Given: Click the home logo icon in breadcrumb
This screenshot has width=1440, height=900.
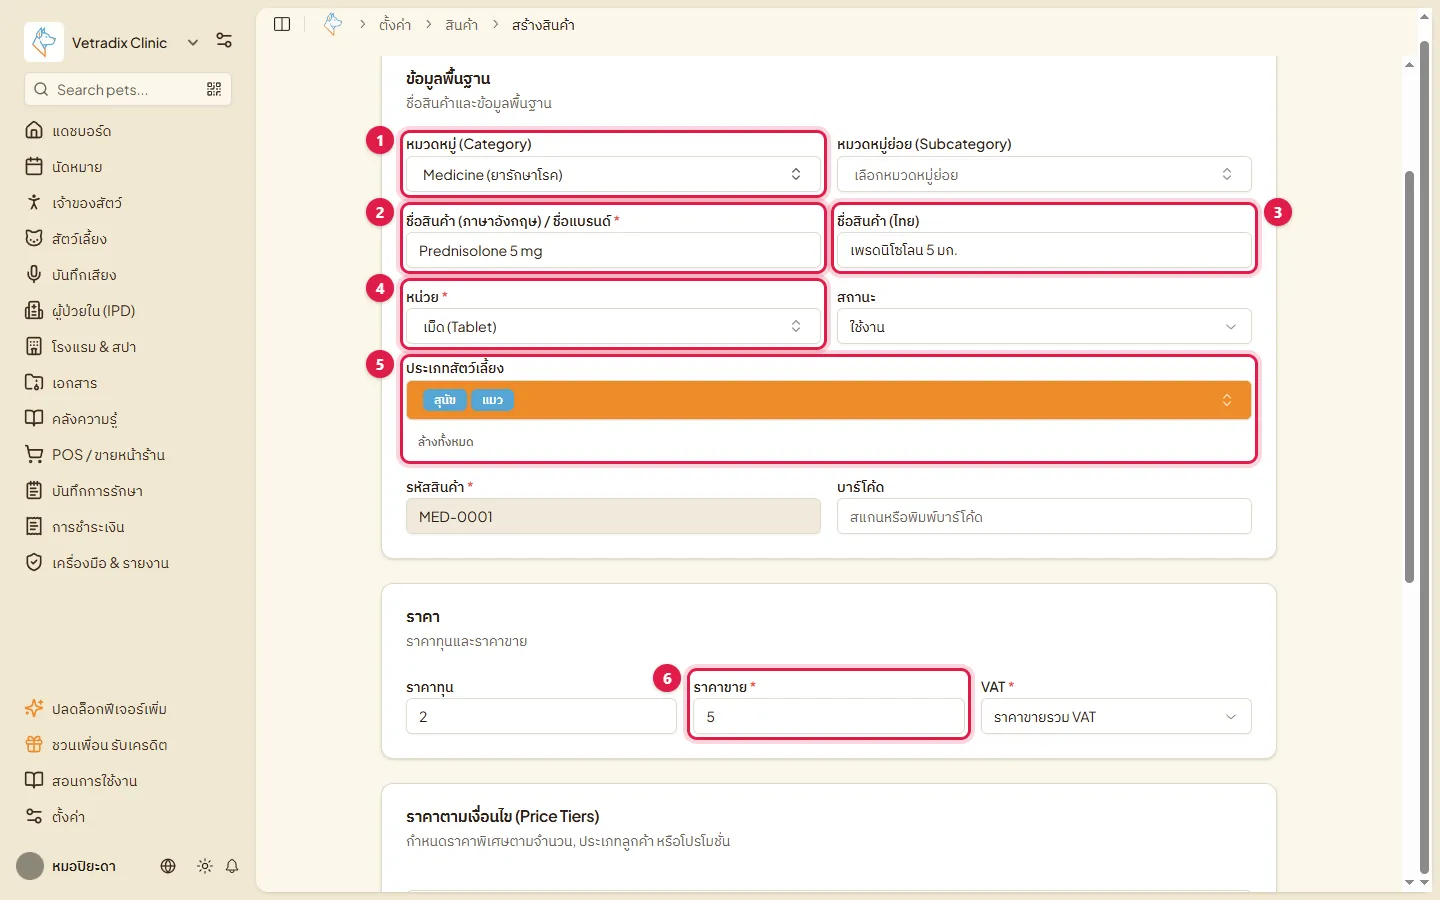Looking at the screenshot, I should (x=333, y=24).
